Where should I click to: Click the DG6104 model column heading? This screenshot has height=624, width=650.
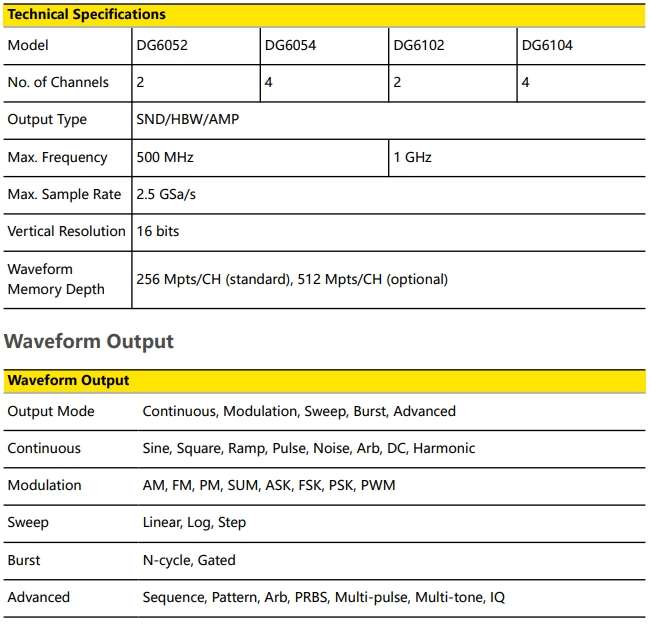[x=547, y=45]
